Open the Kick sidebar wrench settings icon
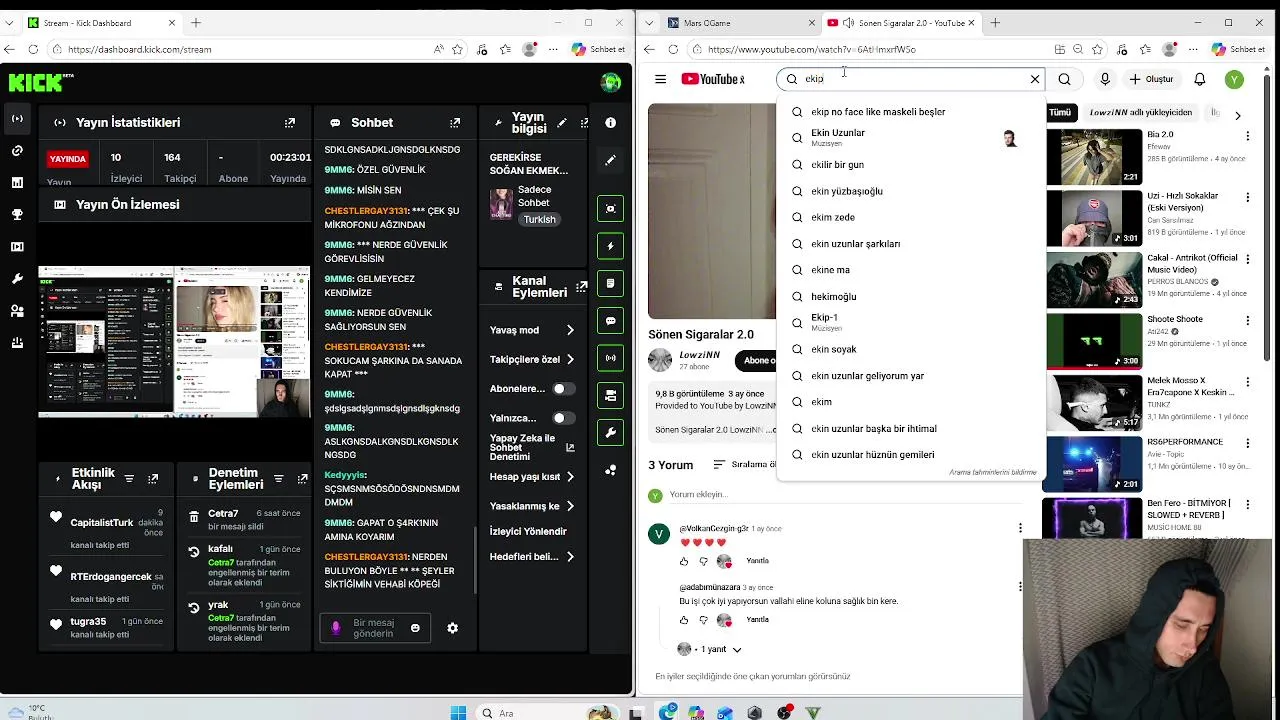1280x720 pixels. [17, 279]
